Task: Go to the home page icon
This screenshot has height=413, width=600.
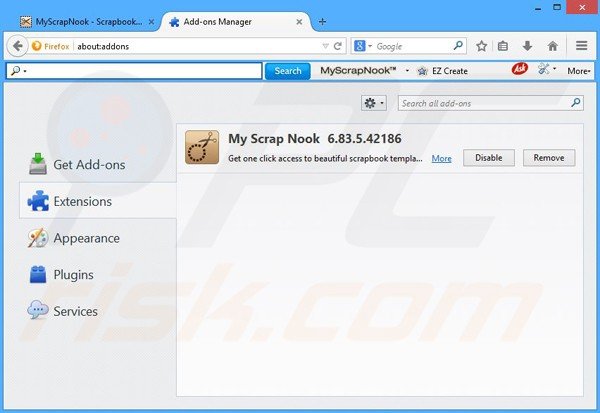Action: click(x=552, y=46)
